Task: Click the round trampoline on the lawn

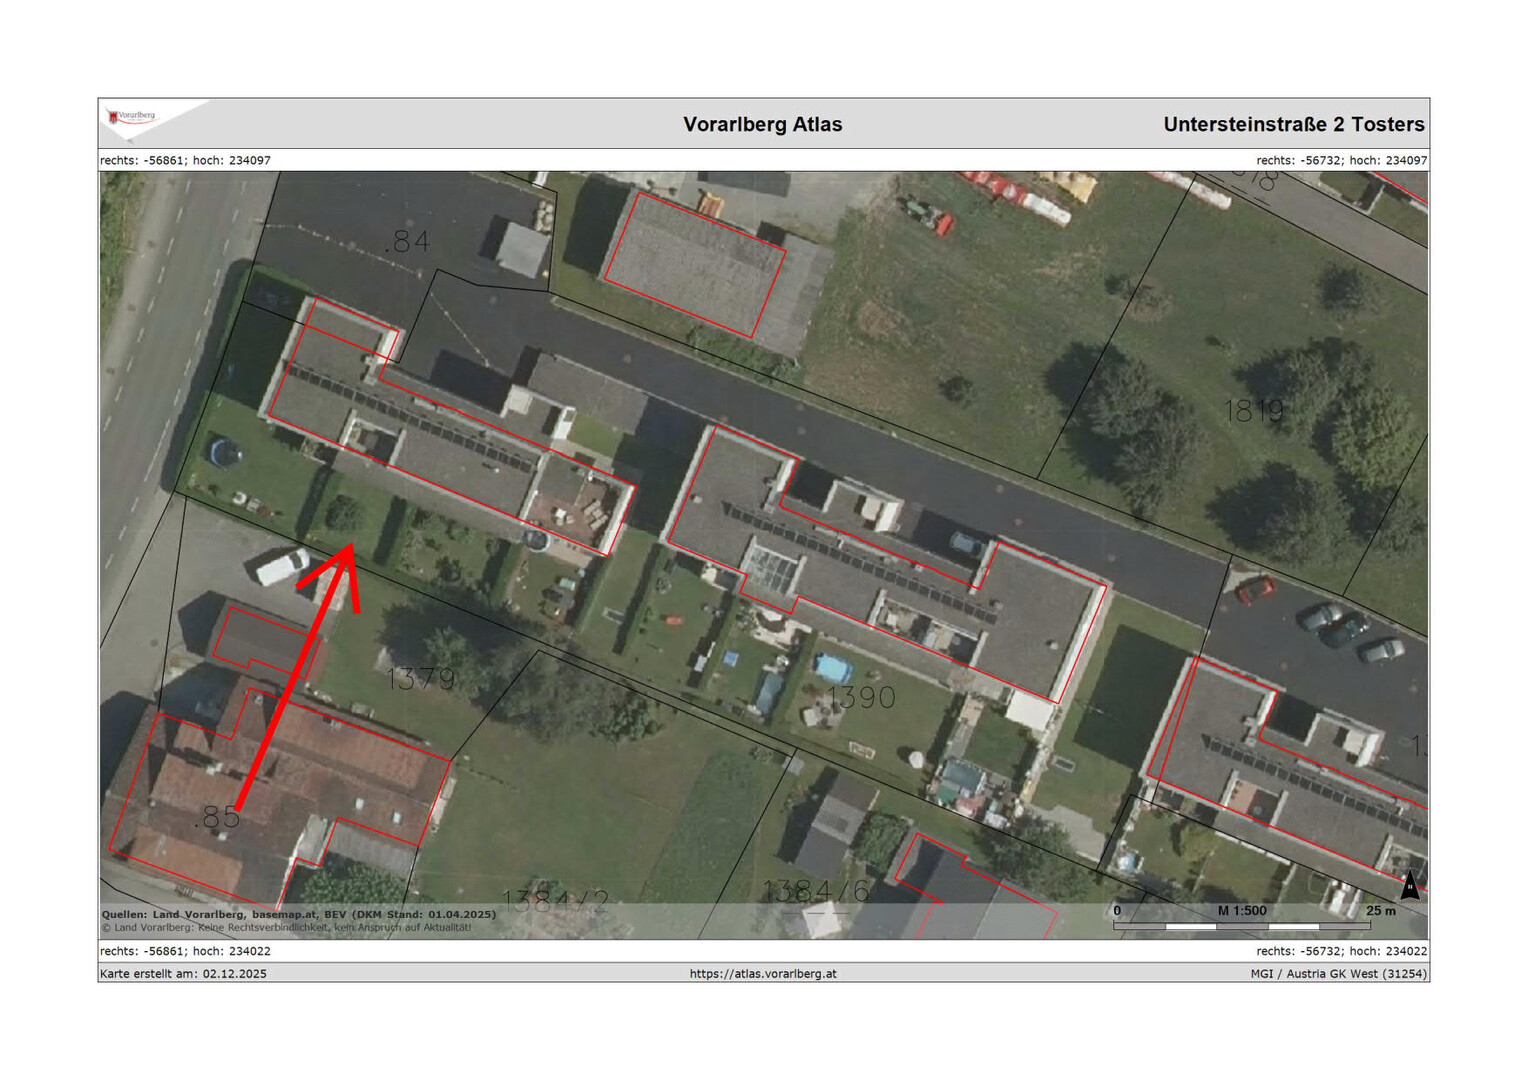Action: [225, 453]
